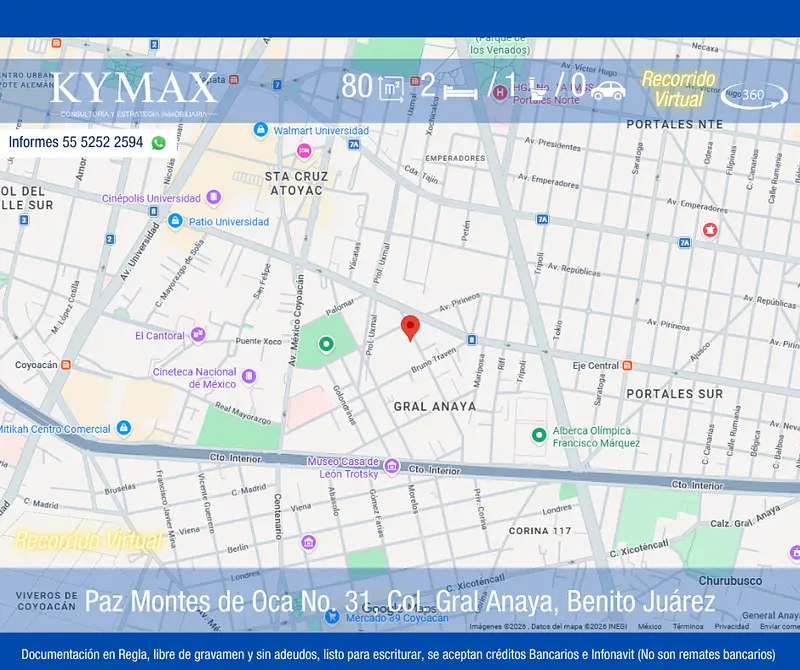Click the Real Mayorazgo street label

[x=243, y=413]
